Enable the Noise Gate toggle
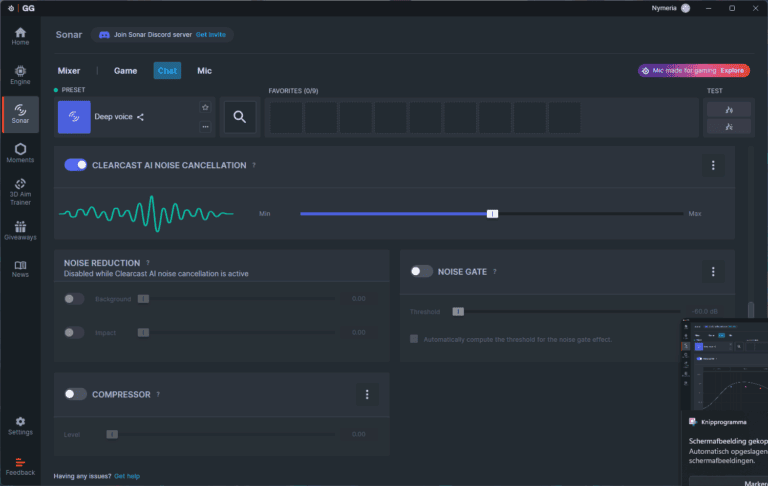 pos(421,271)
